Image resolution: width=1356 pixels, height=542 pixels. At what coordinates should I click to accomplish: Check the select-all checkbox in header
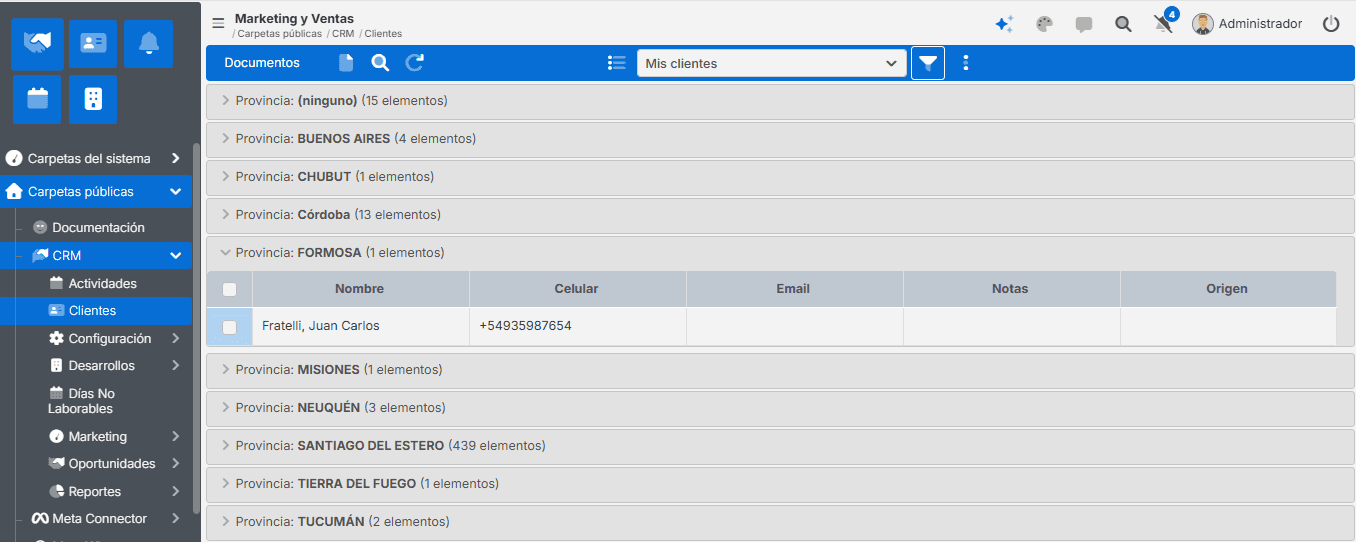point(230,289)
